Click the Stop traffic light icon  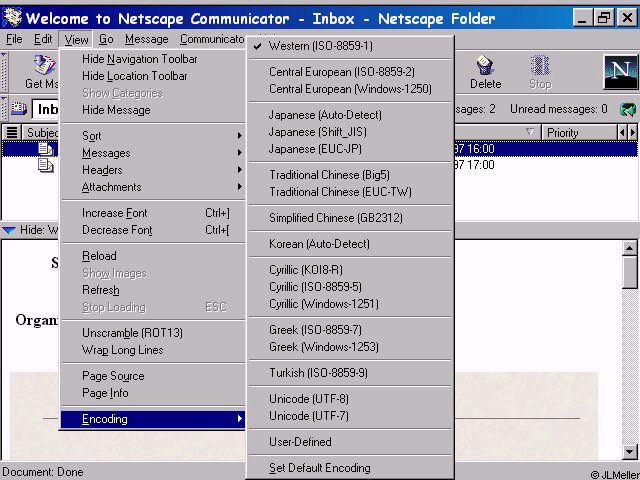(540, 65)
